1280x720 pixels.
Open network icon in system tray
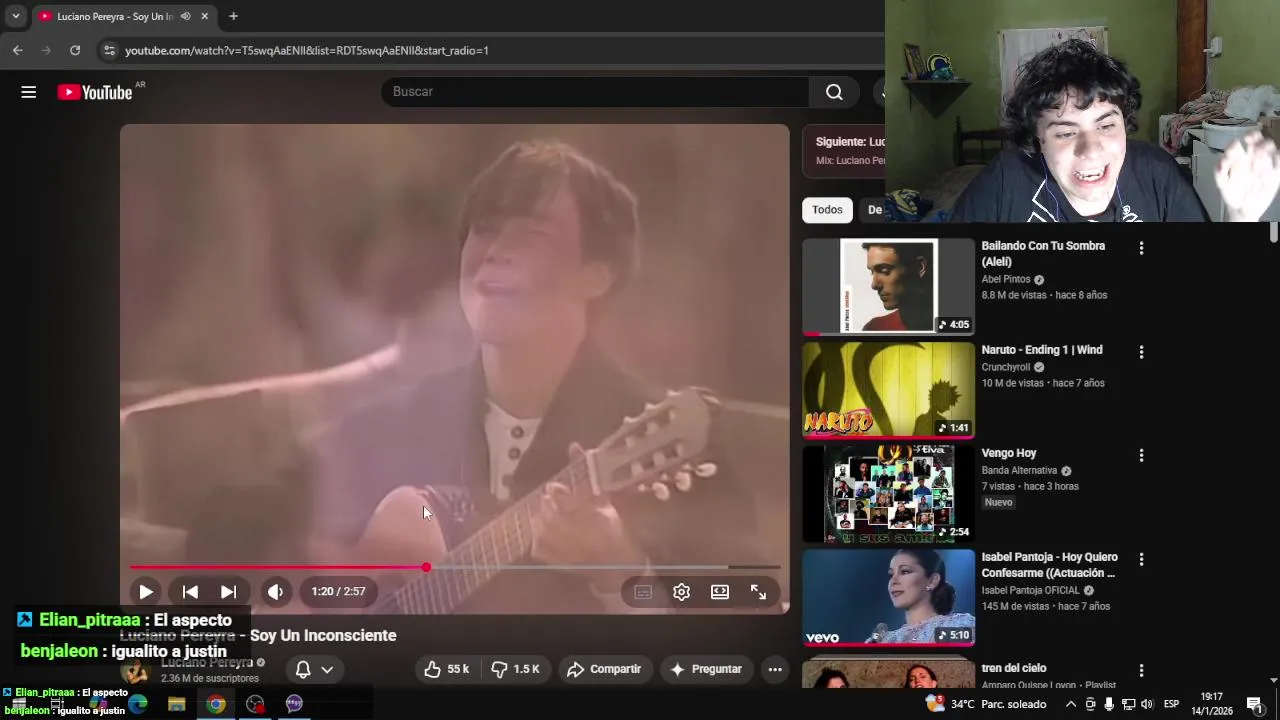coord(1128,704)
